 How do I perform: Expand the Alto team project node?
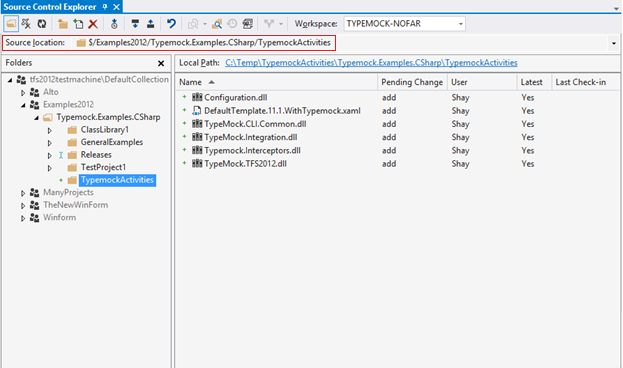coord(23,93)
